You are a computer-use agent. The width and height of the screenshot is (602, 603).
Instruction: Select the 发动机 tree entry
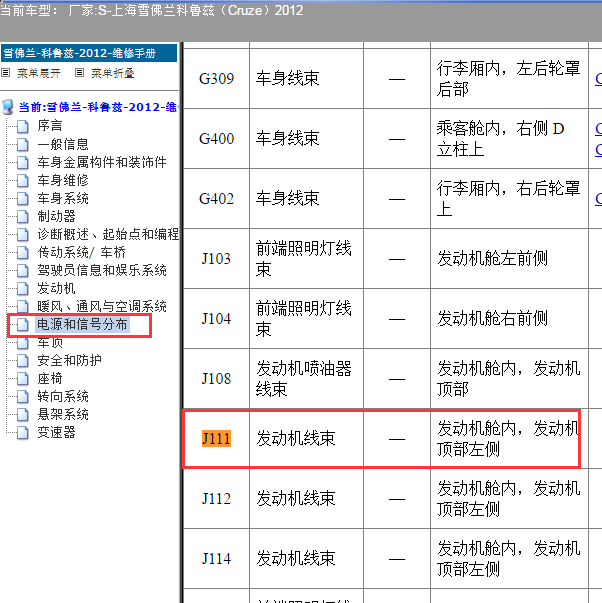(56, 288)
